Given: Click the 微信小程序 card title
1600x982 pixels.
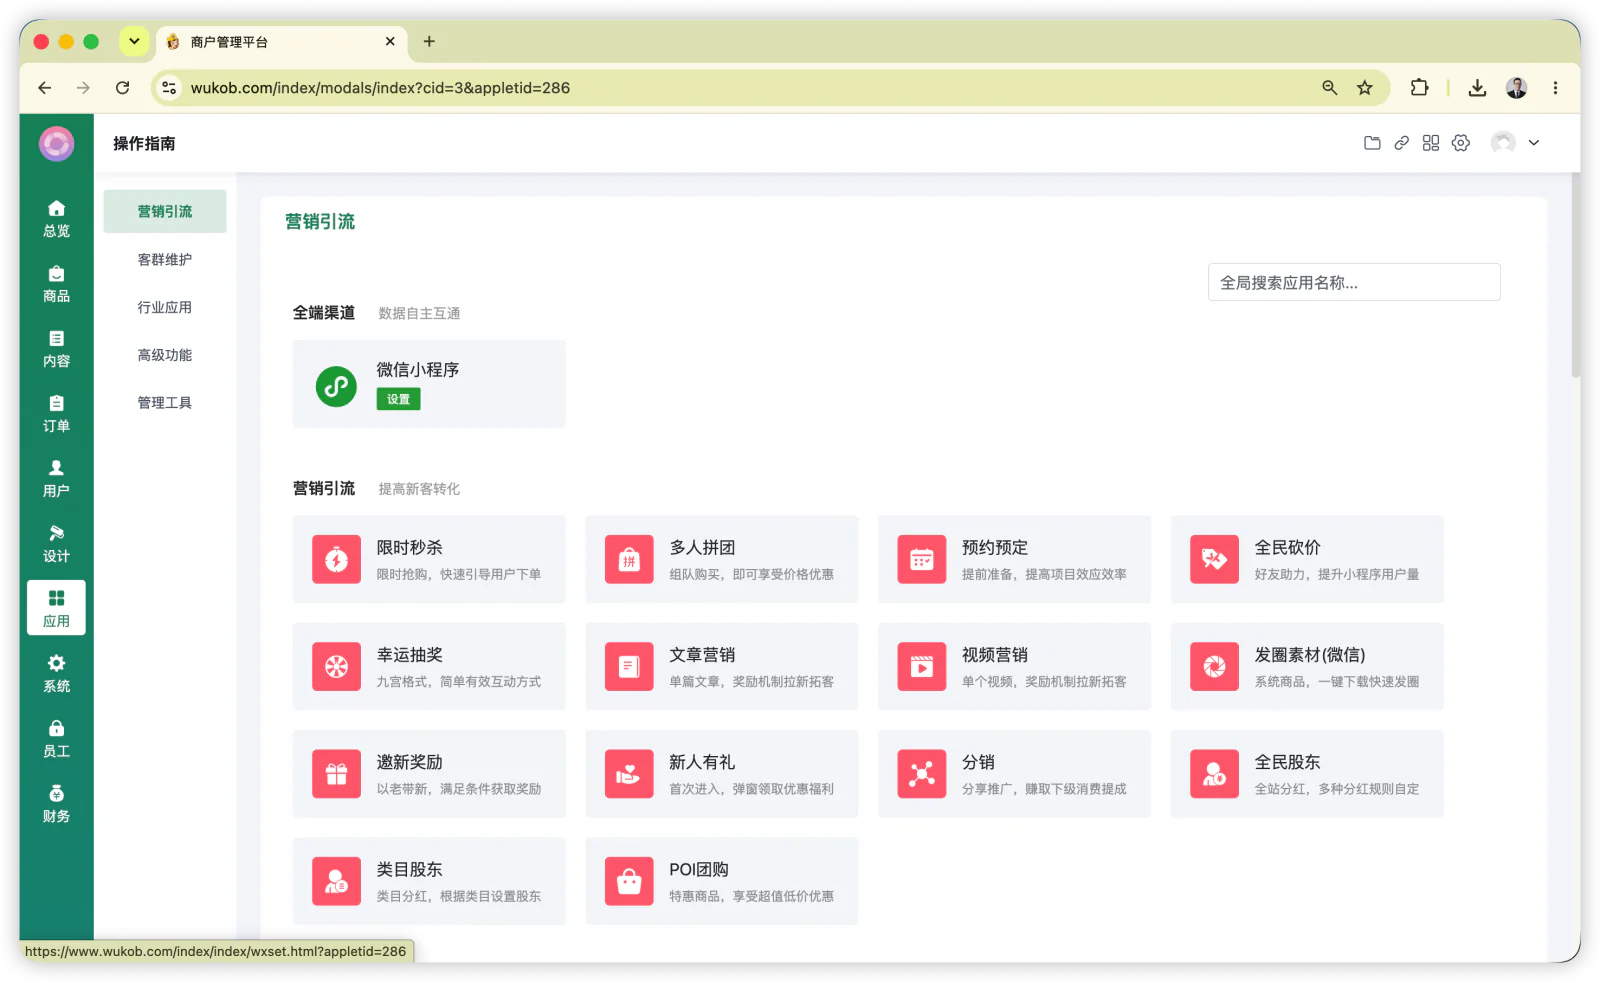Looking at the screenshot, I should (x=418, y=369).
